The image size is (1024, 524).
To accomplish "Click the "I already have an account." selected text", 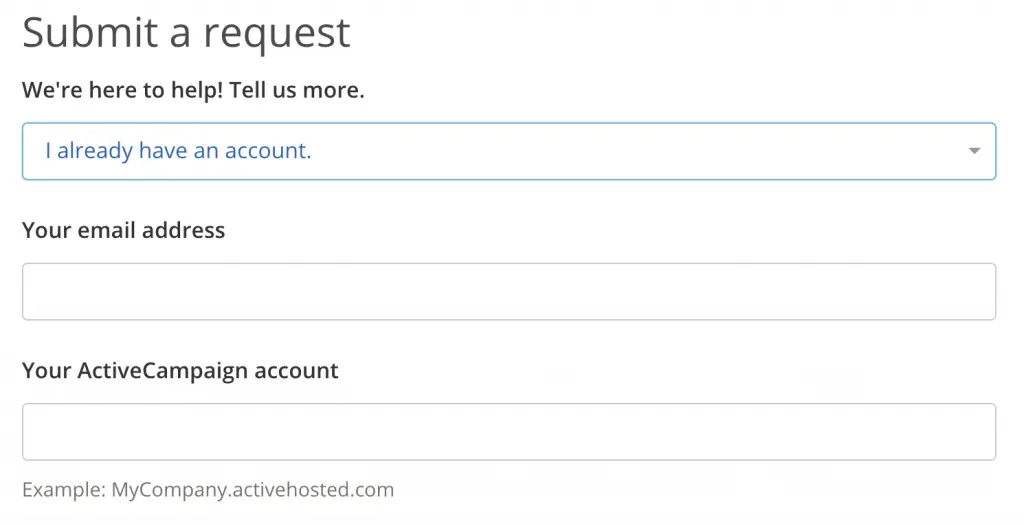I will [178, 151].
